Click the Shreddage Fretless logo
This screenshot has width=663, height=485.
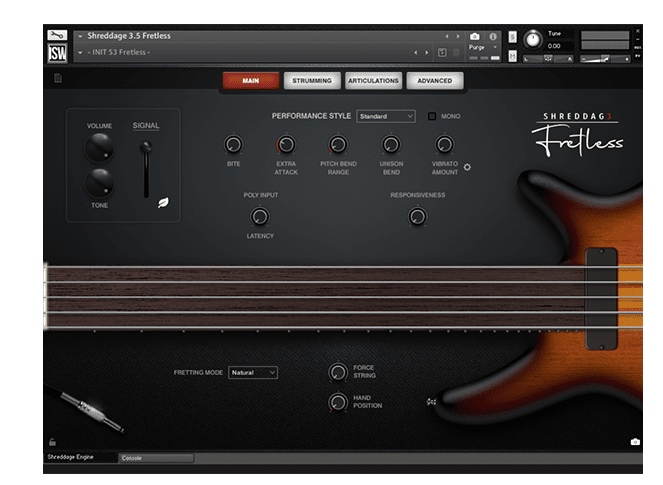(x=577, y=135)
